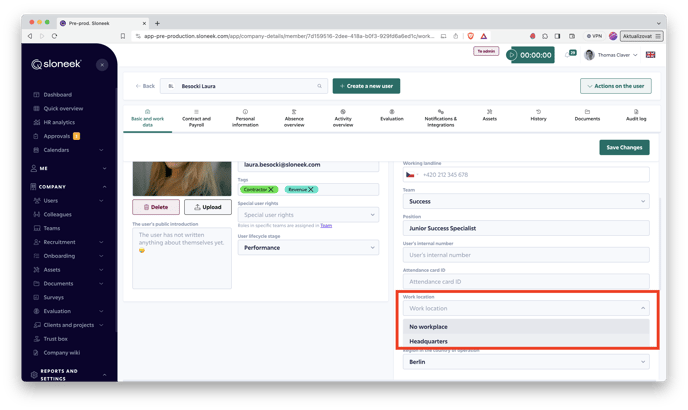Image resolution: width=688 pixels, height=410 pixels.
Task: Open region dropdown showing Berlin
Action: click(x=526, y=362)
